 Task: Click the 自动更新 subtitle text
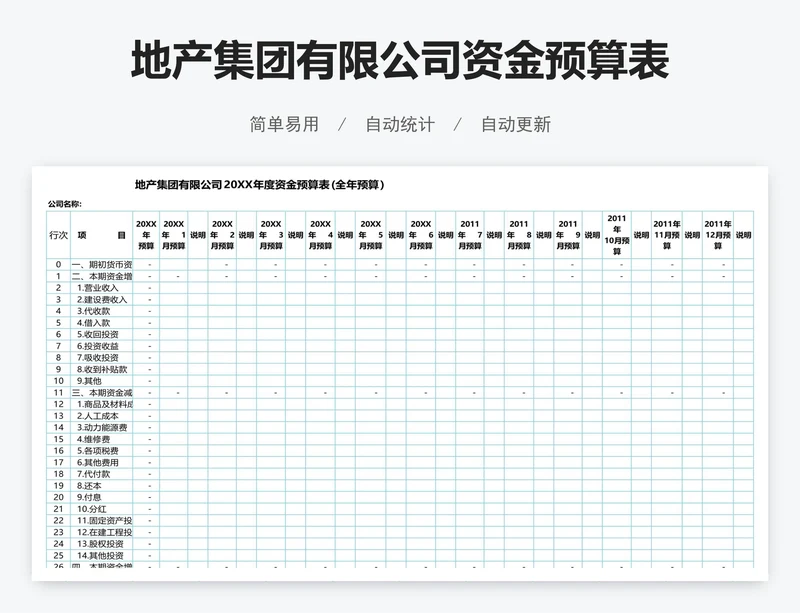point(516,124)
